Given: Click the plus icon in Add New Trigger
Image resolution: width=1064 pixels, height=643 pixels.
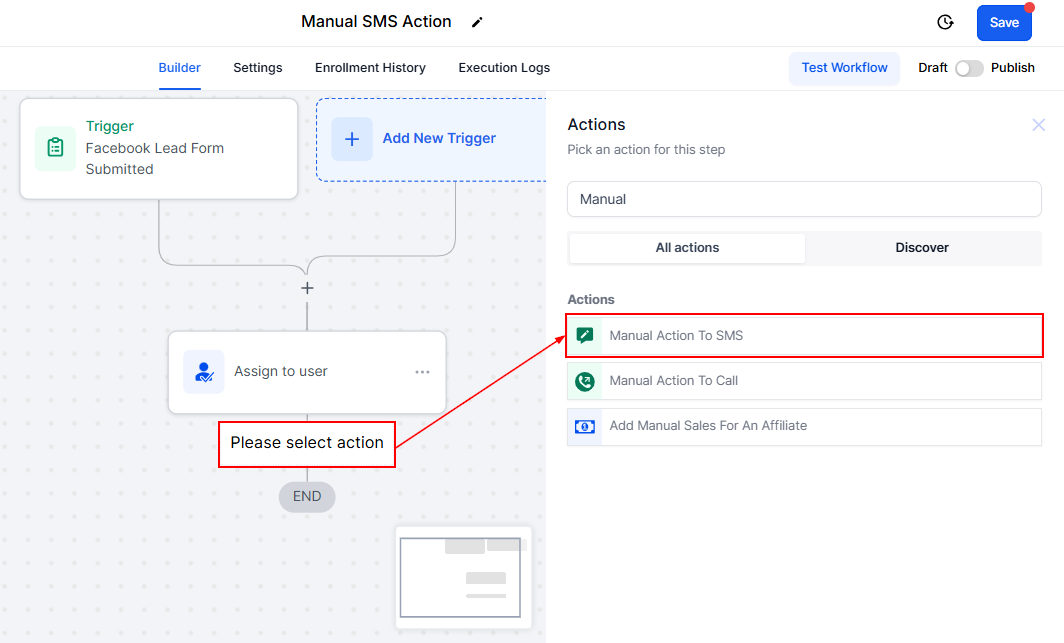Looking at the screenshot, I should click(x=352, y=139).
